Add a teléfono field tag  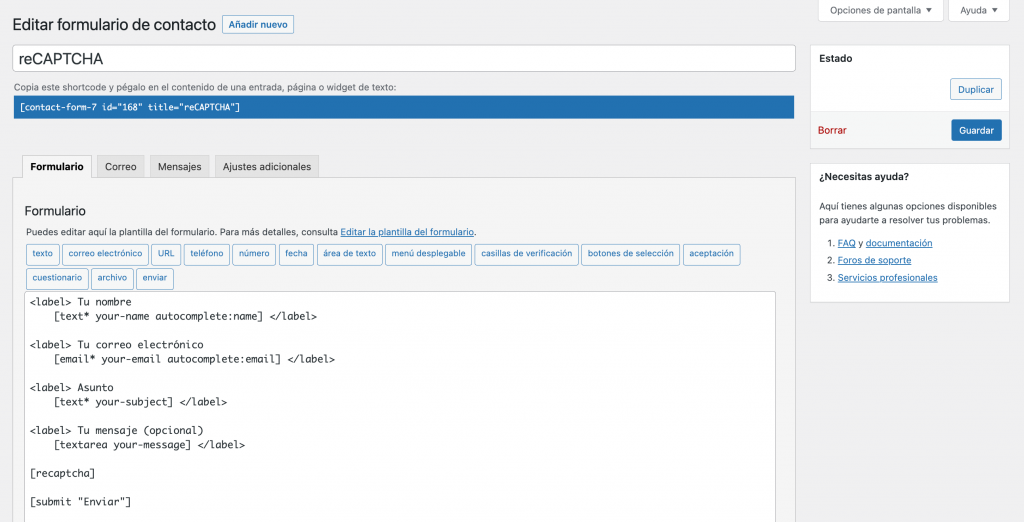[207, 254]
